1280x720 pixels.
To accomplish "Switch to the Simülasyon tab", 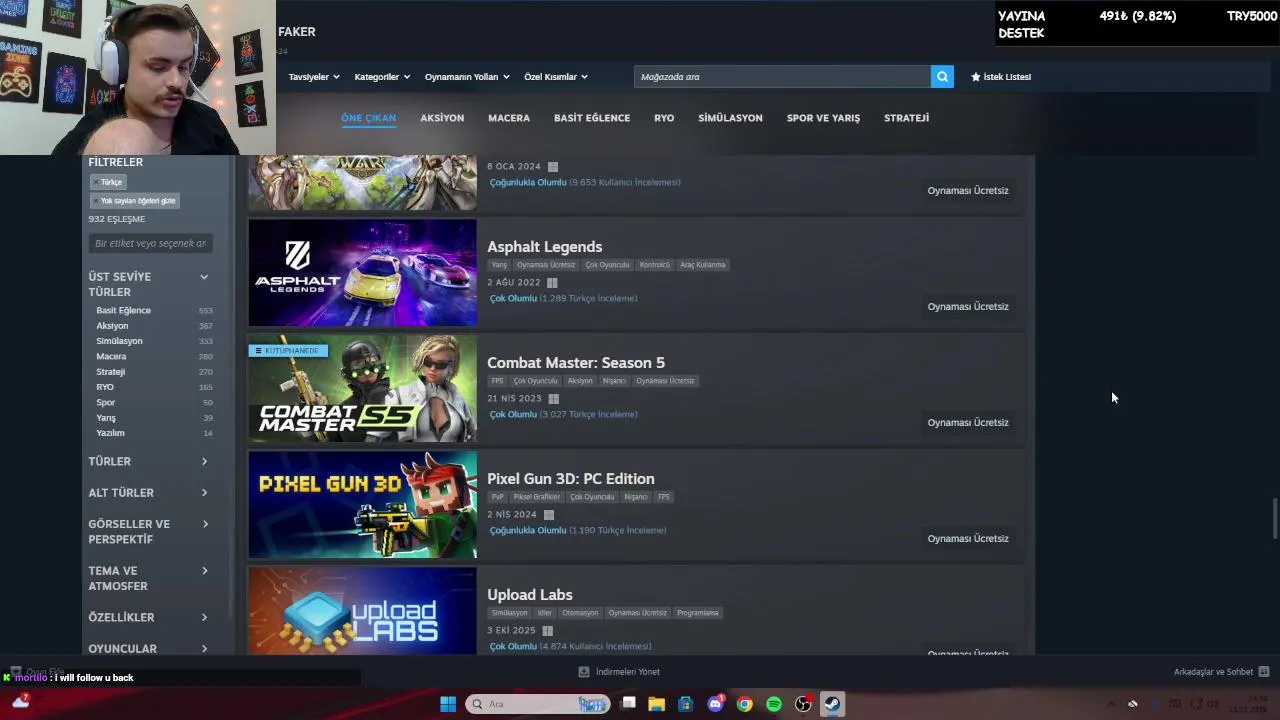I will tap(730, 118).
